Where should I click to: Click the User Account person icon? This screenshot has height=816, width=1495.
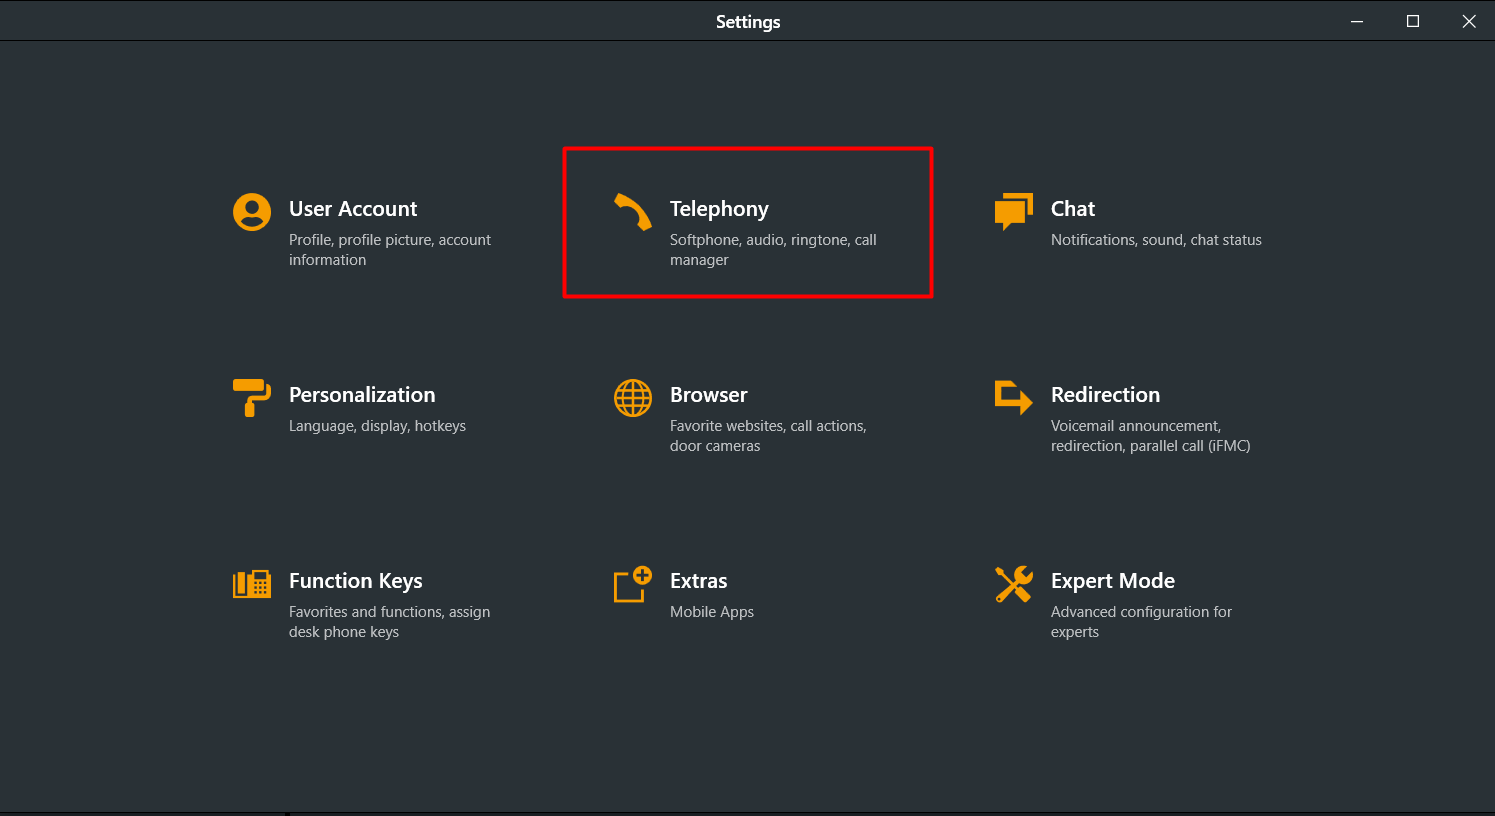point(252,212)
